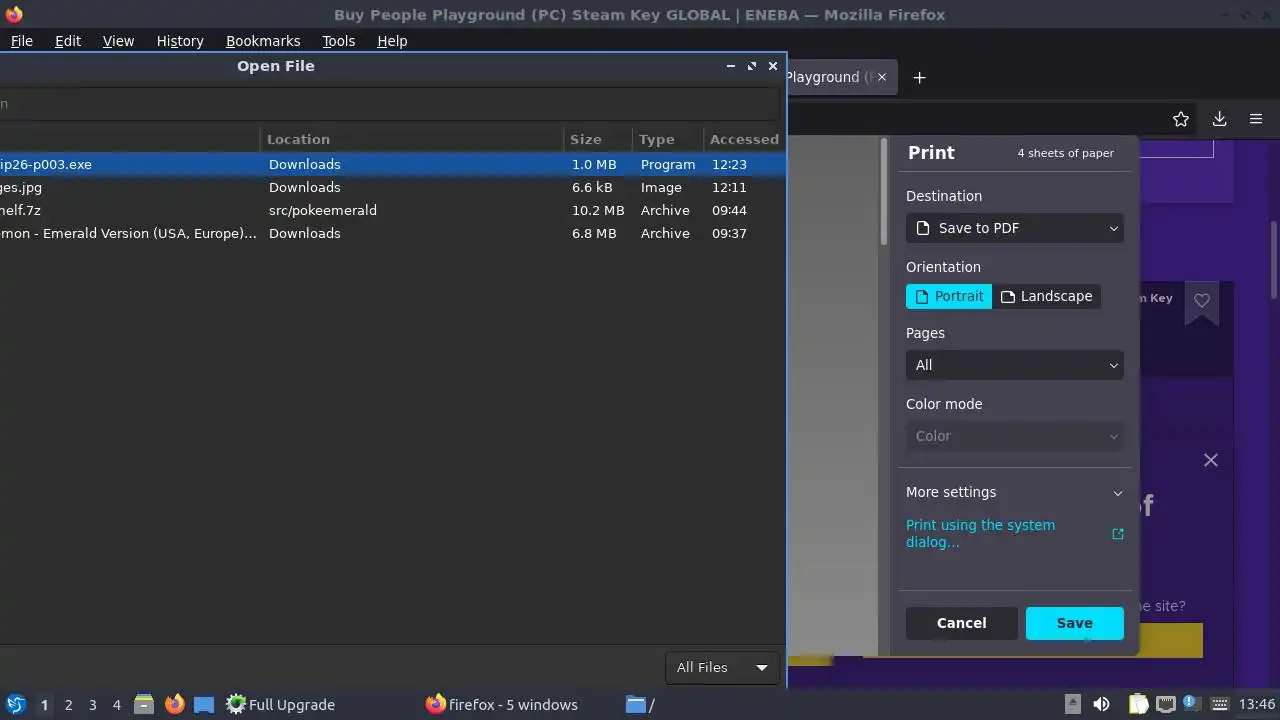The image size is (1280, 720).
Task: Open the disabled Color mode dropdown
Action: pyautogui.click(x=1015, y=436)
